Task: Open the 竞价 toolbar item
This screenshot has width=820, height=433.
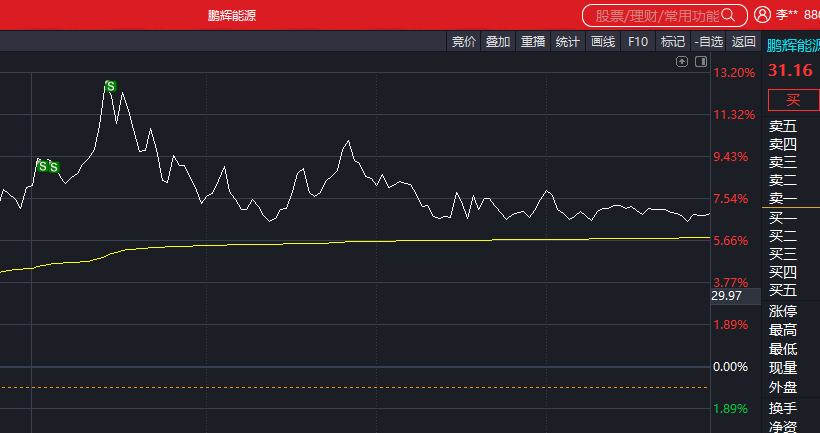Action: pos(463,42)
